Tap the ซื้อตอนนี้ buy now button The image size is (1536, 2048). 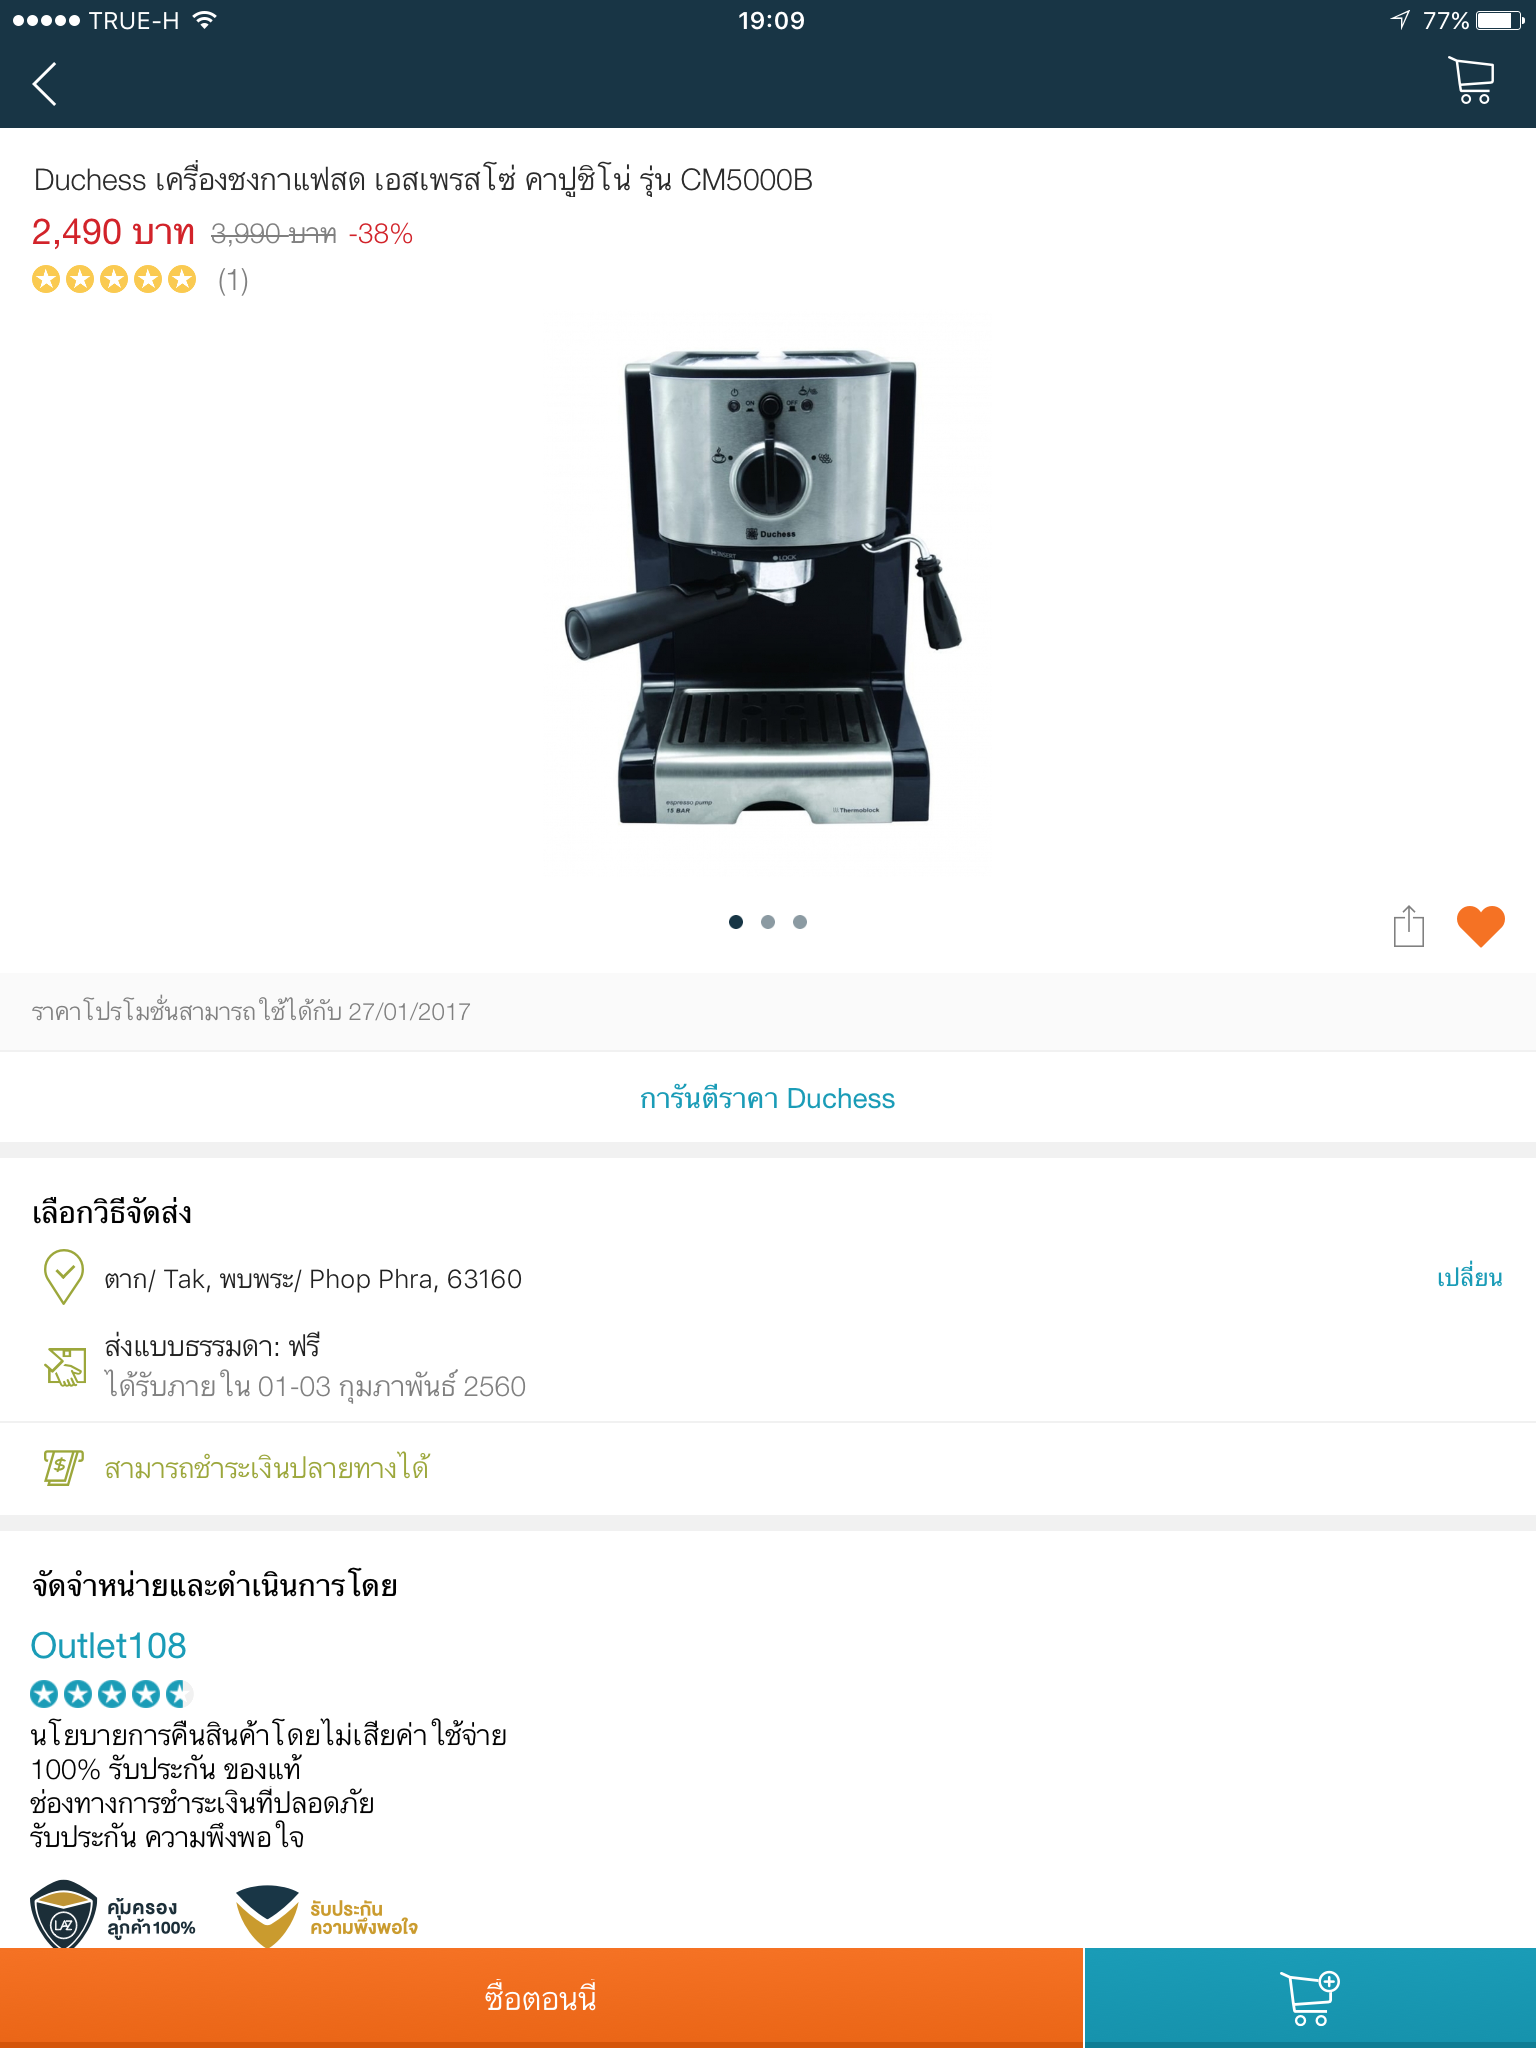pyautogui.click(x=541, y=1997)
